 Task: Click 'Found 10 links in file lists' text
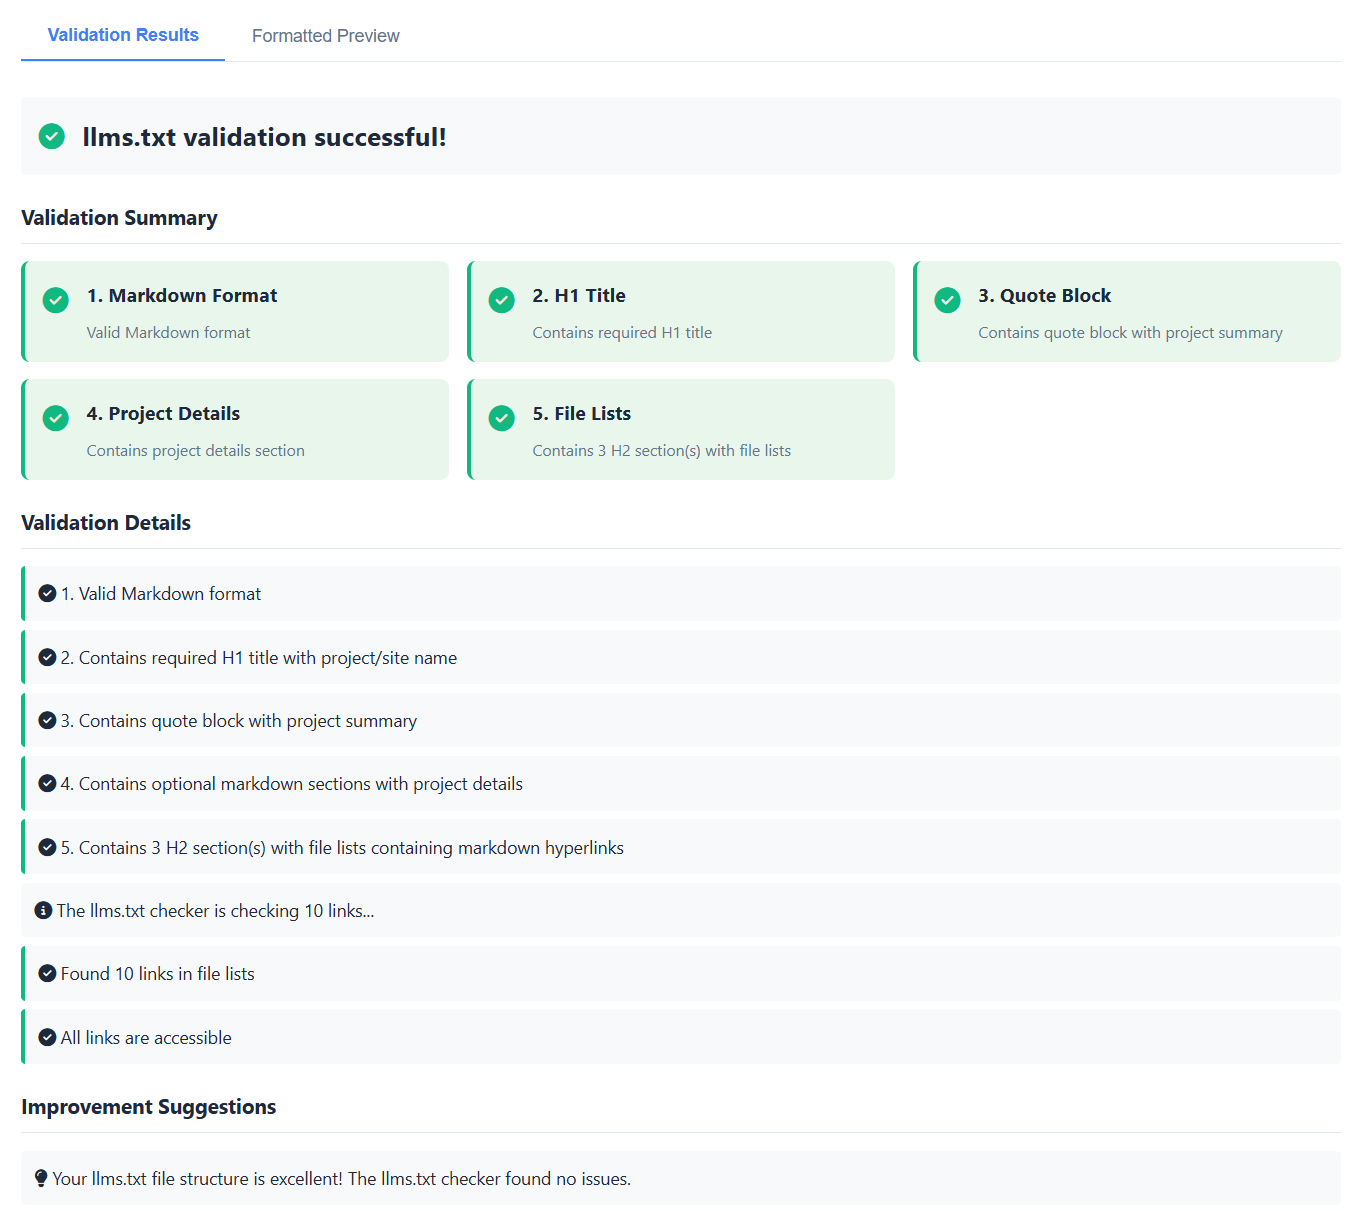(157, 973)
